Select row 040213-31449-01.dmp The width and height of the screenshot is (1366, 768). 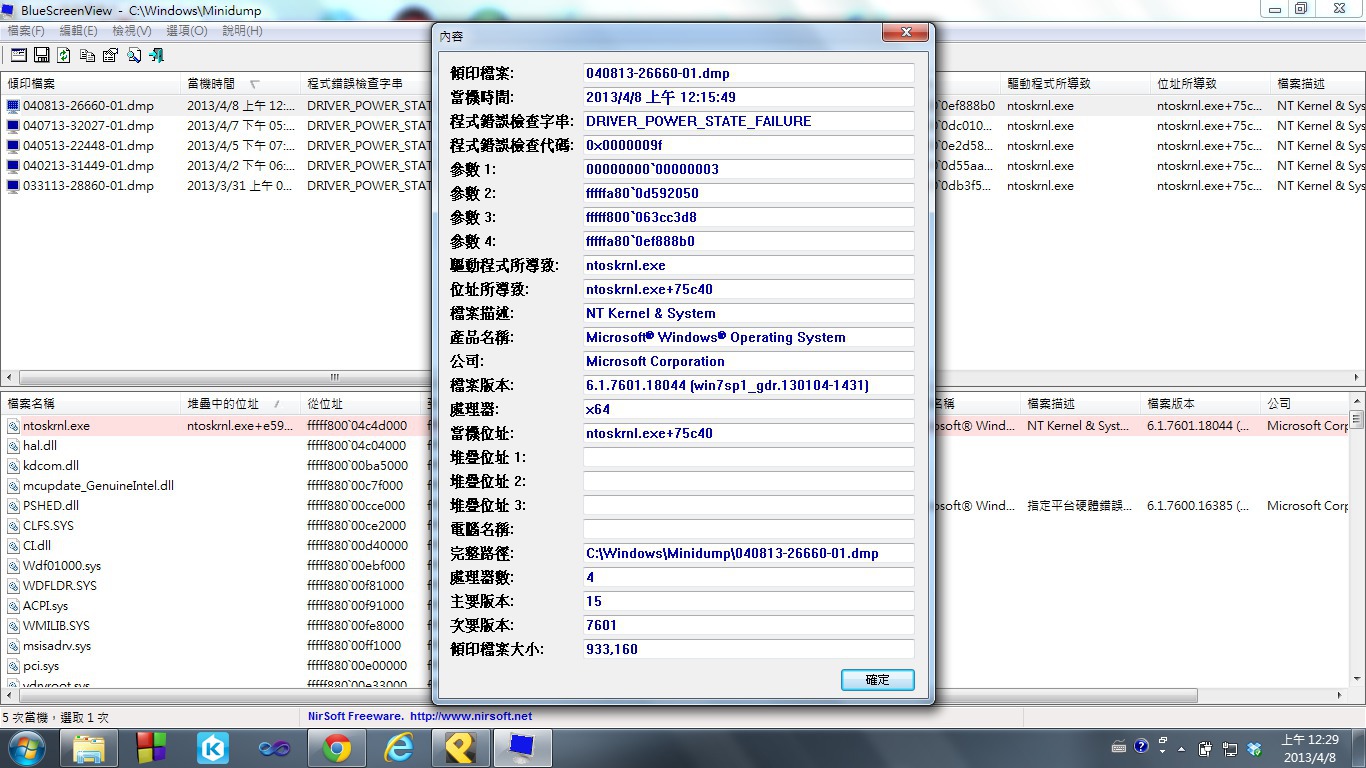click(88, 165)
